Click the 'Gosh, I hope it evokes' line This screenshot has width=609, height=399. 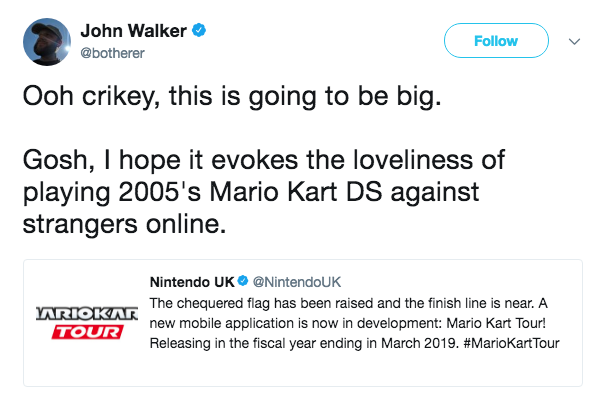[264, 160]
